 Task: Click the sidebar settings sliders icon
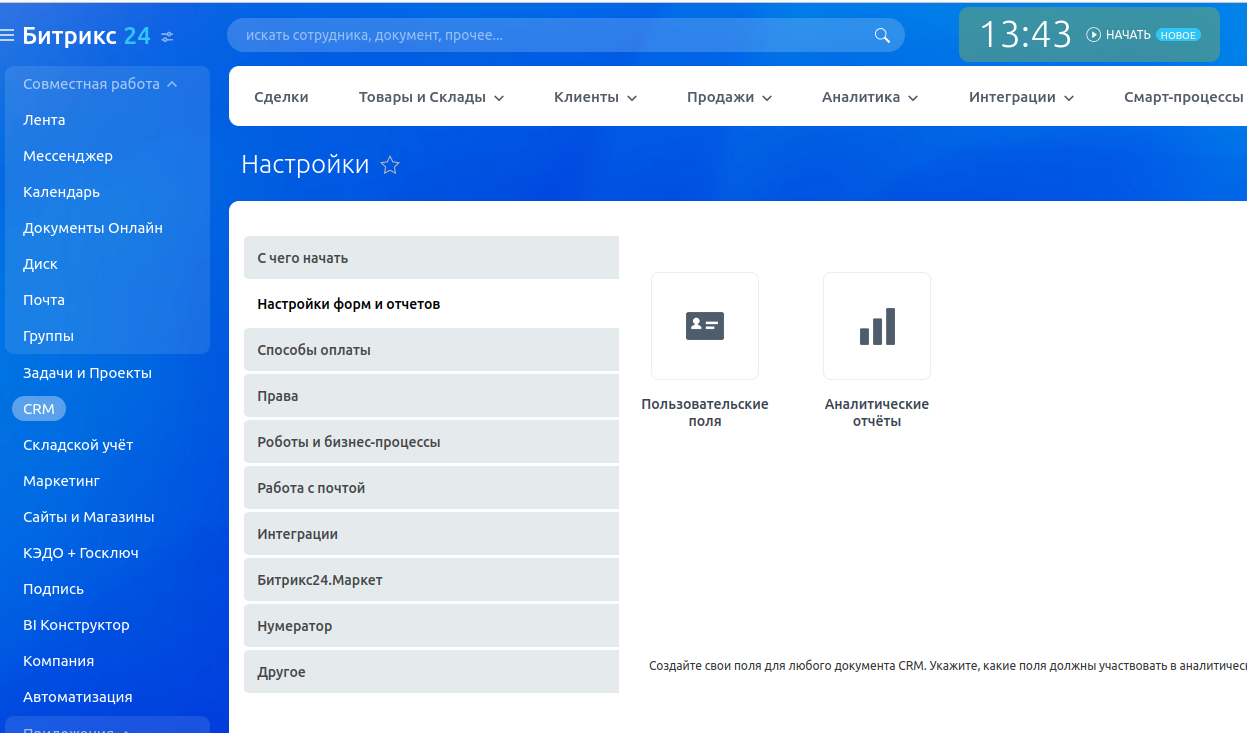167,37
